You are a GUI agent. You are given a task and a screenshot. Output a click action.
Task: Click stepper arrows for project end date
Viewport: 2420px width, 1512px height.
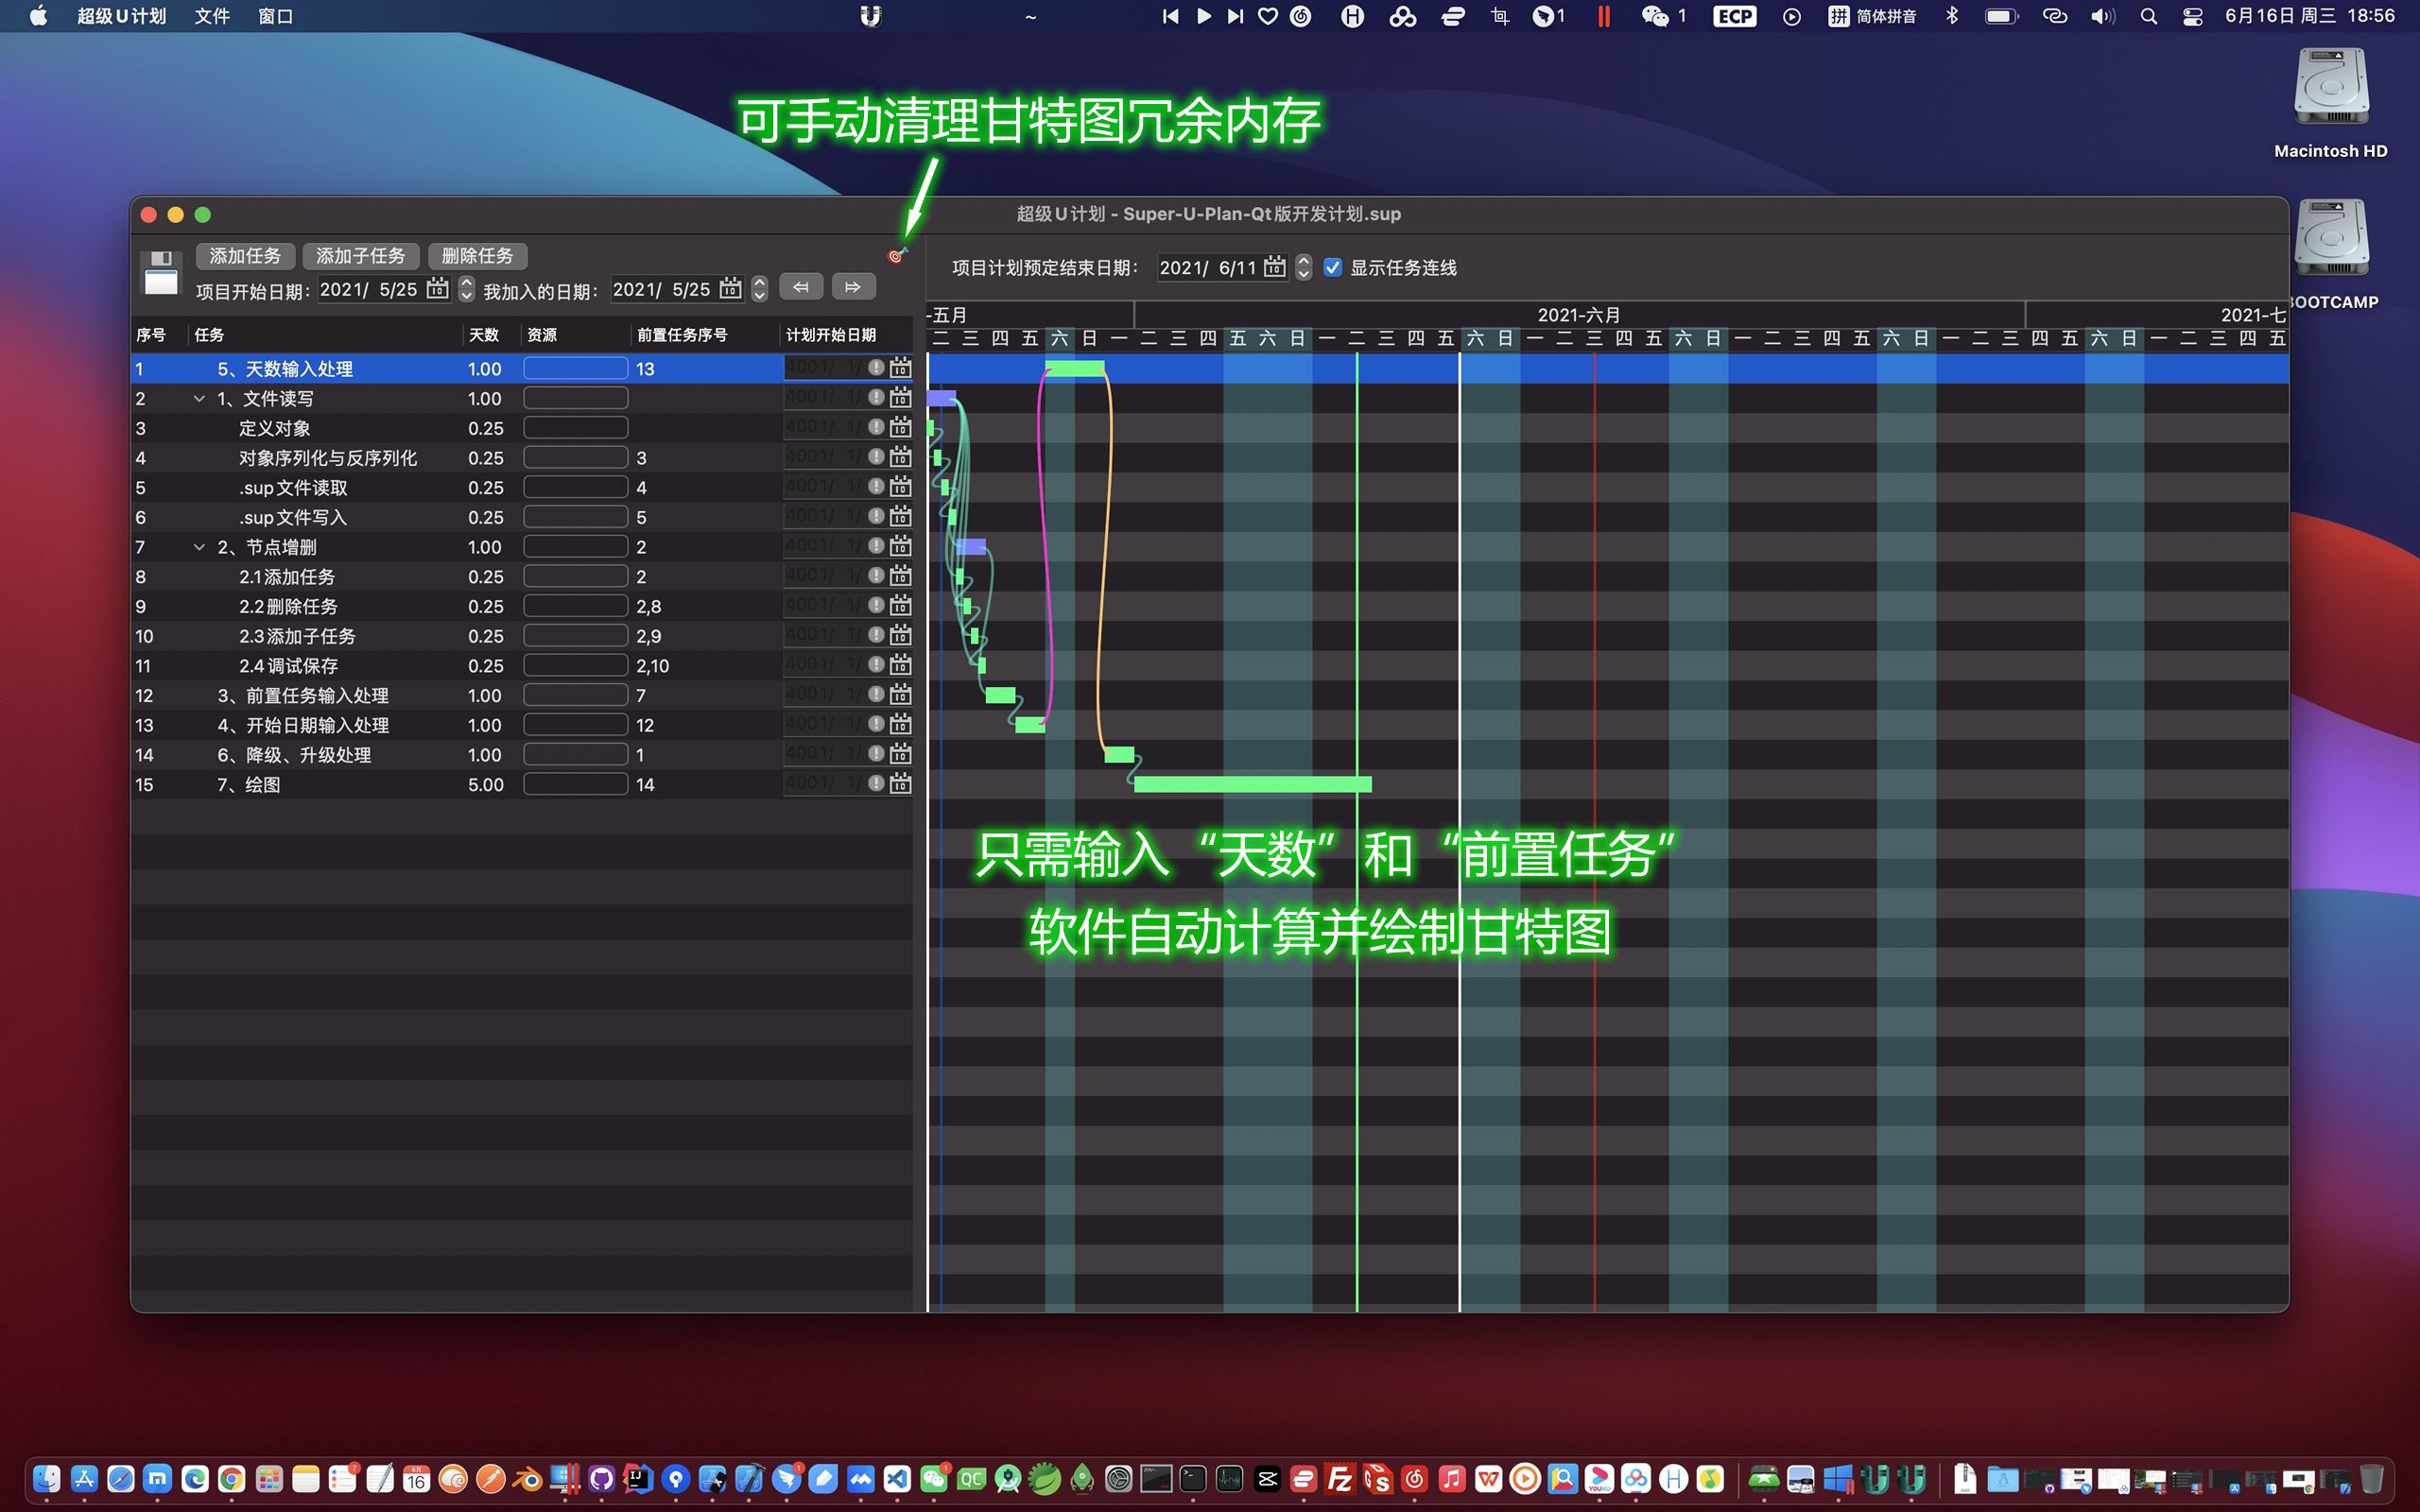pyautogui.click(x=1303, y=267)
